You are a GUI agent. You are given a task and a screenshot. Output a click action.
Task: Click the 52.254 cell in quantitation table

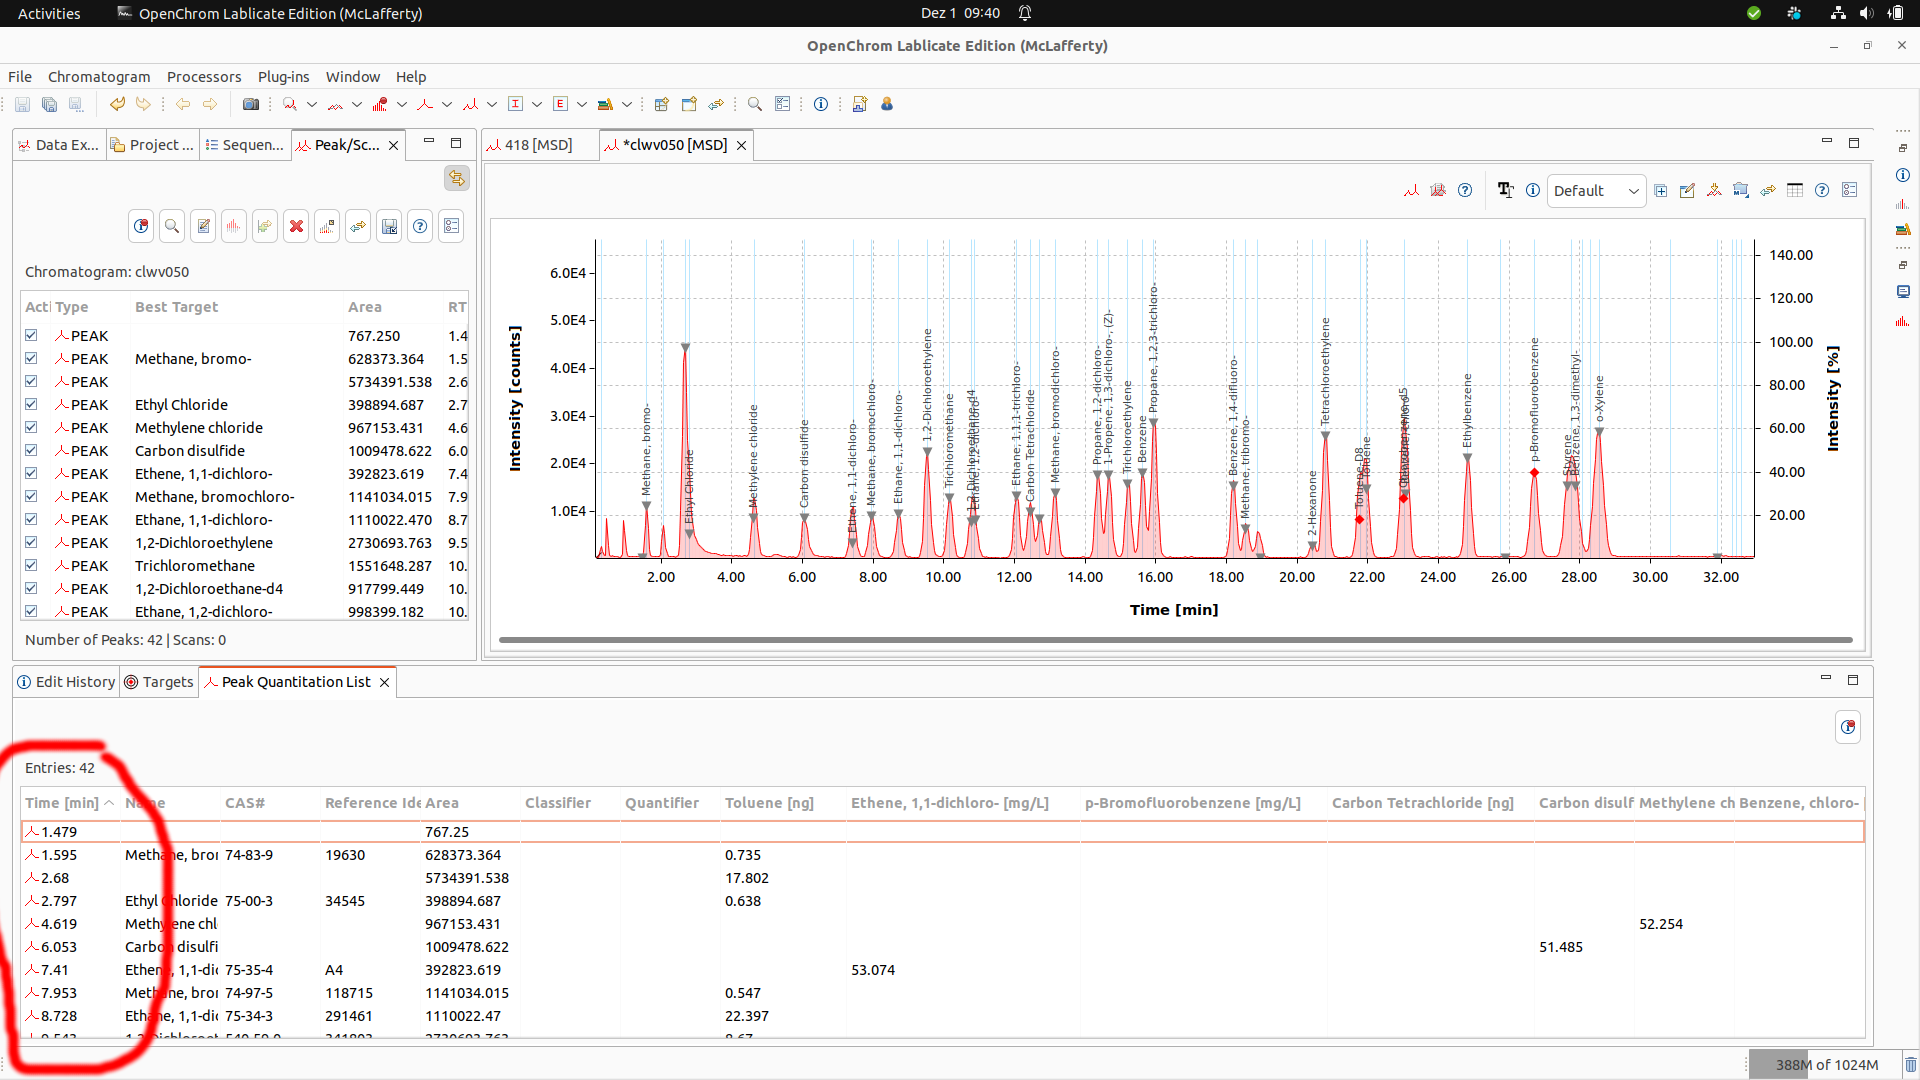pos(1661,924)
